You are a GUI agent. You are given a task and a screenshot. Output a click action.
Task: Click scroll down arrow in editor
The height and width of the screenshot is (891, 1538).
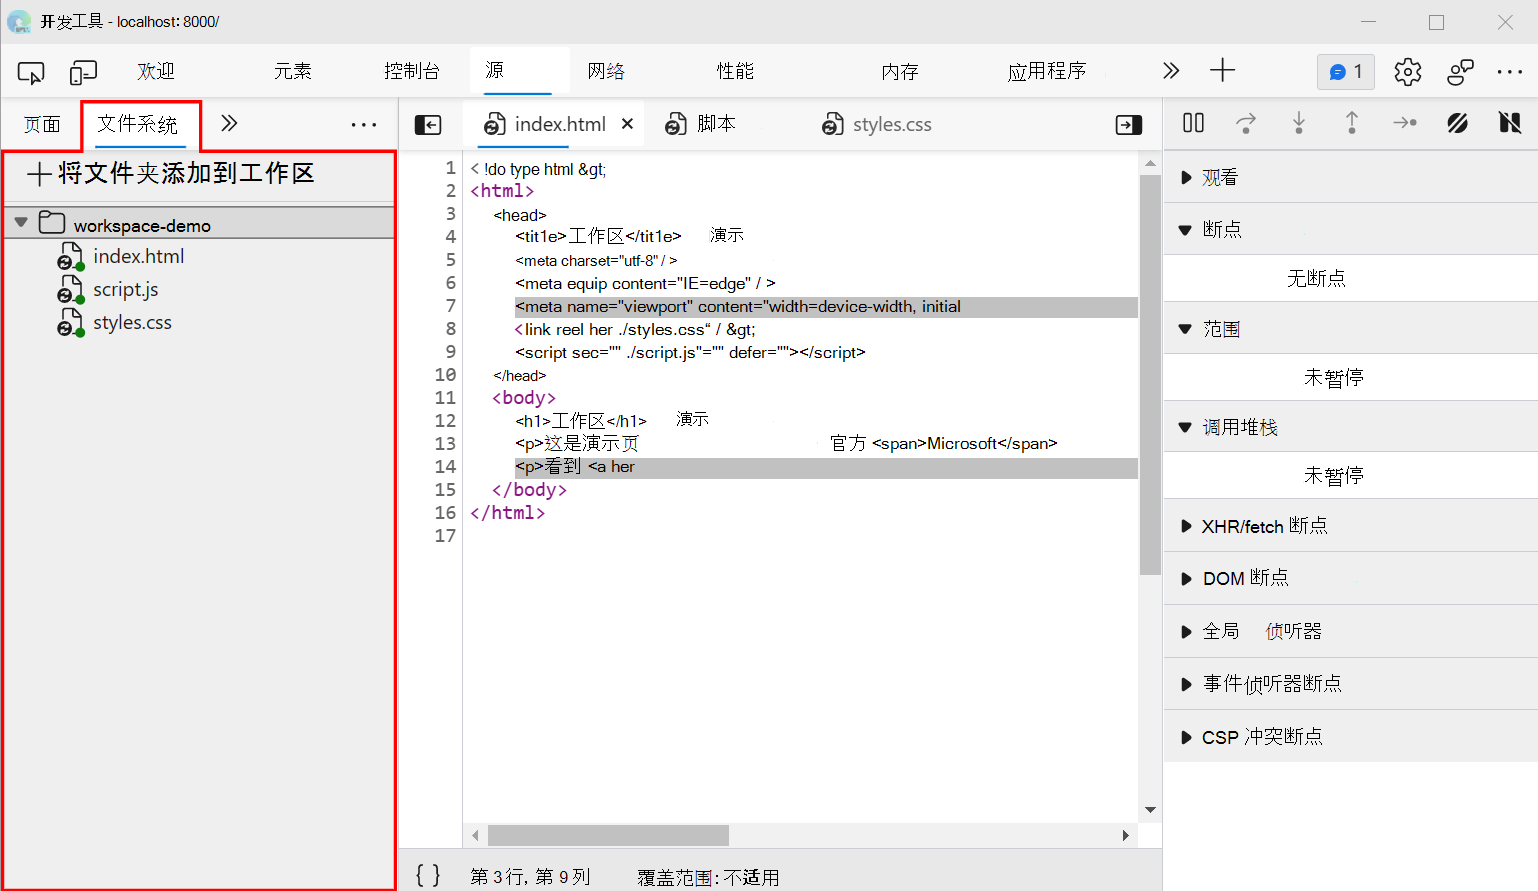click(x=1150, y=810)
